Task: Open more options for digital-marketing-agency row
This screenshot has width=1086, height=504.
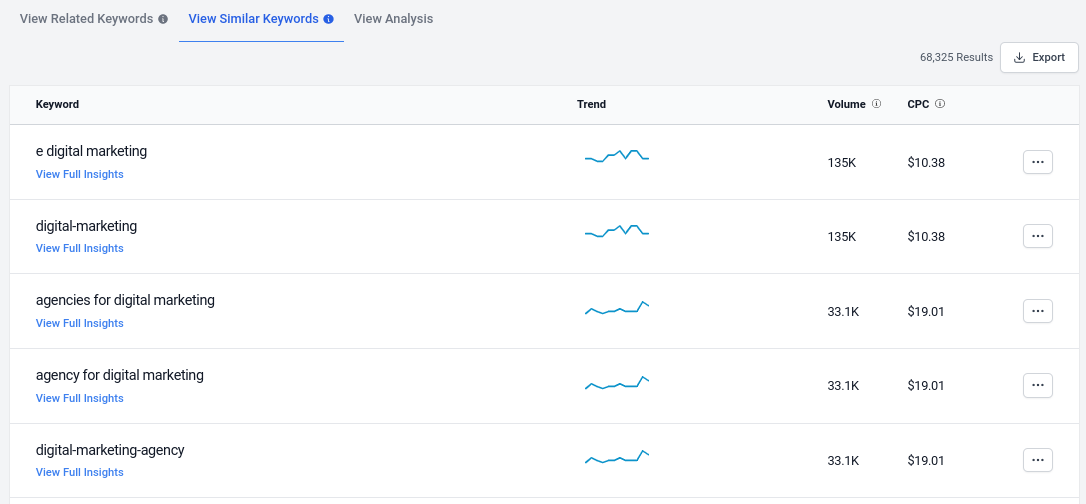Action: 1038,460
